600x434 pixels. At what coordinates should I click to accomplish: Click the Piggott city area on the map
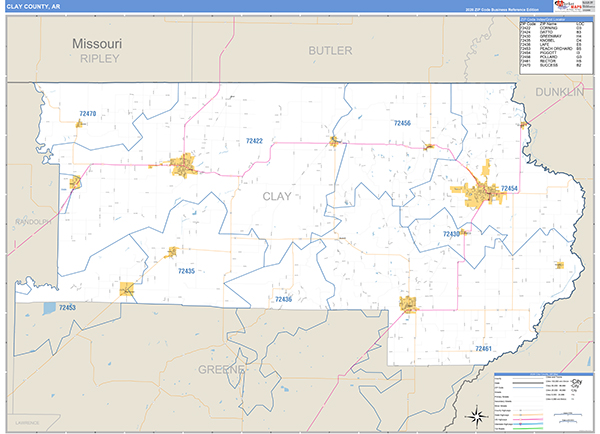click(478, 191)
